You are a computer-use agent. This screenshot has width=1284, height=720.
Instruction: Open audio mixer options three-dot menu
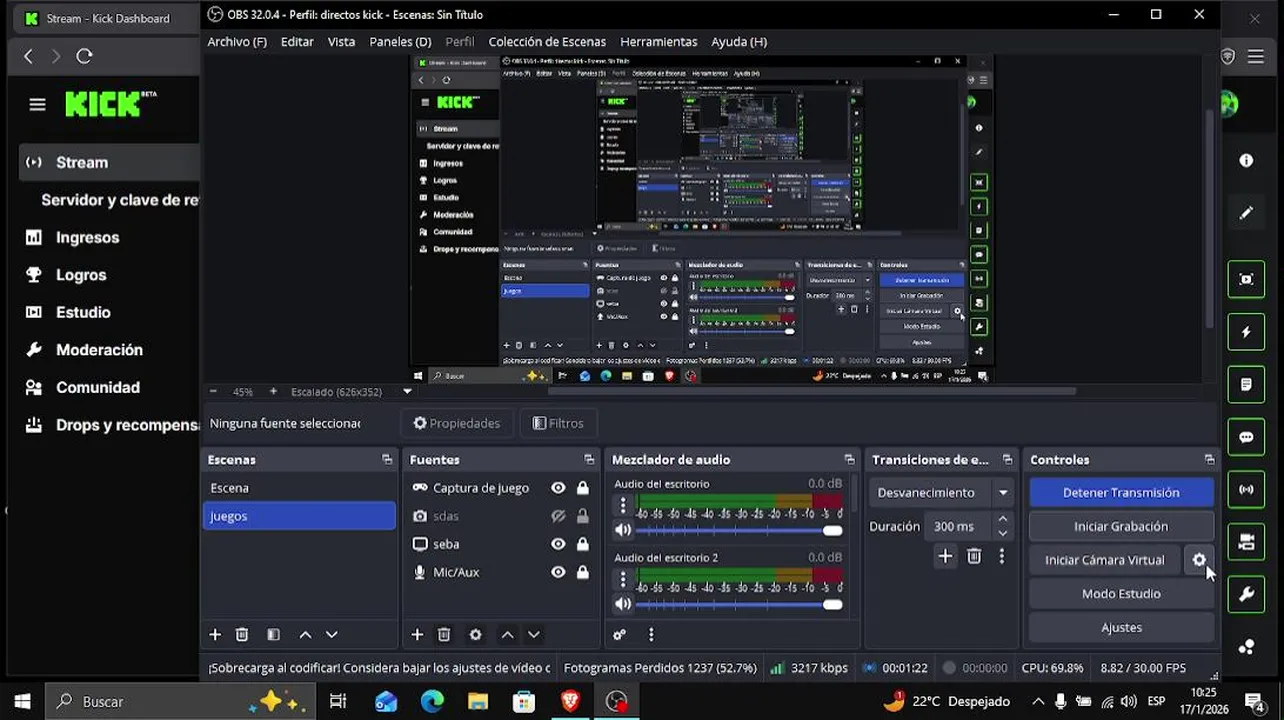tap(651, 635)
